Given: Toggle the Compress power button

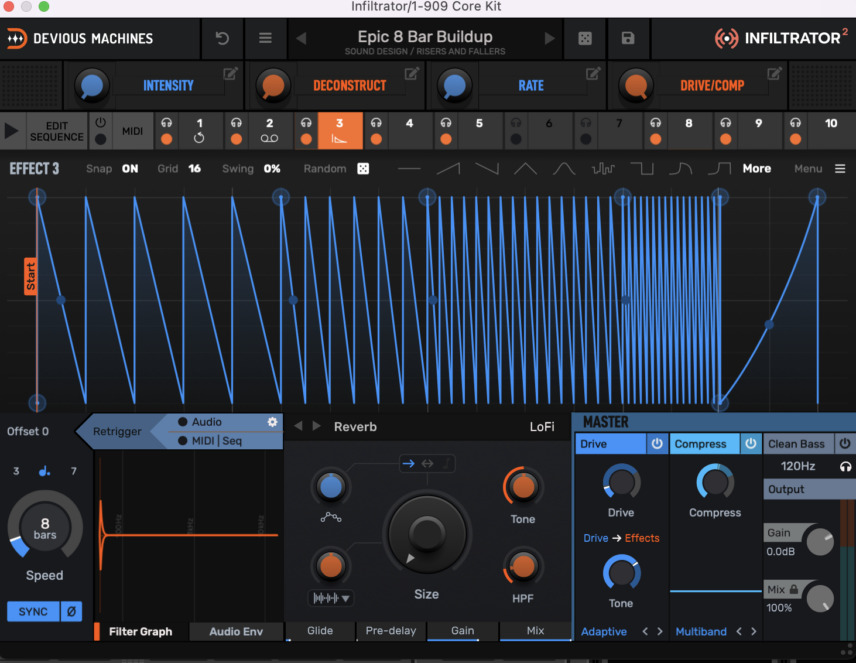Looking at the screenshot, I should (x=751, y=443).
